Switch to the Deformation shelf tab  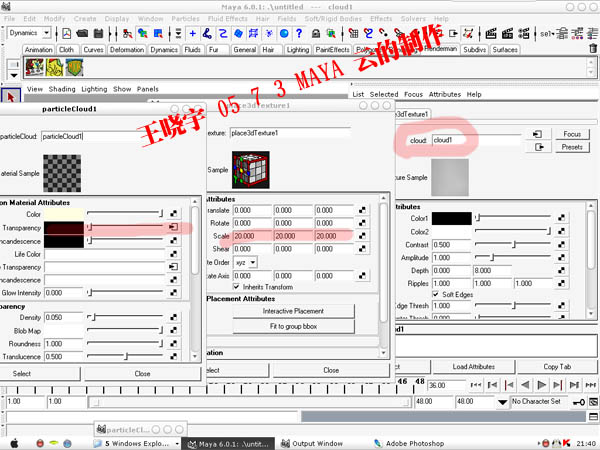(x=127, y=50)
